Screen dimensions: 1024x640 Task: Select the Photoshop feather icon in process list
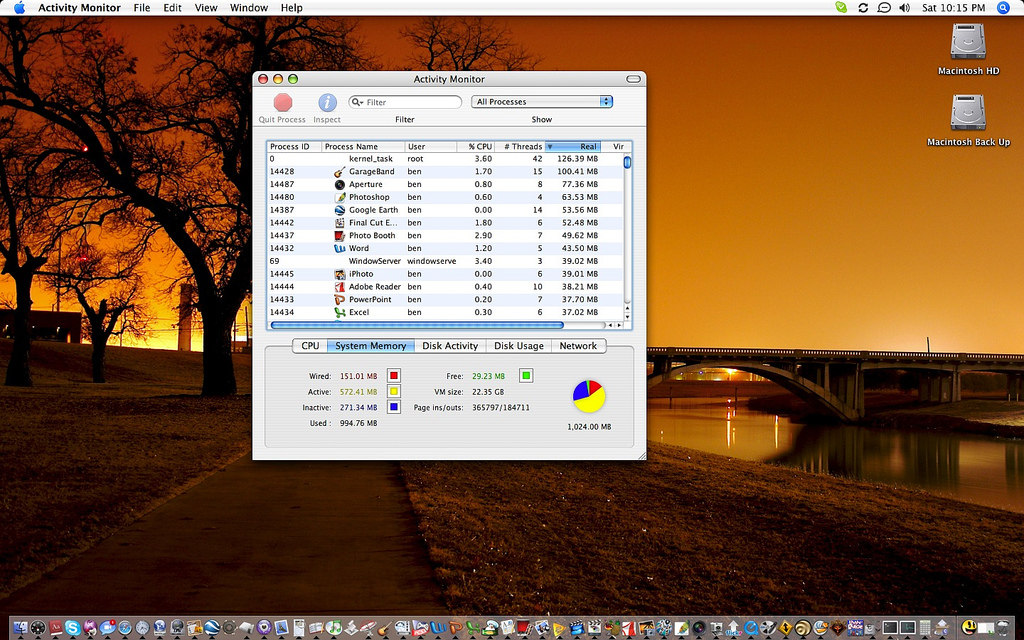pyautogui.click(x=340, y=197)
